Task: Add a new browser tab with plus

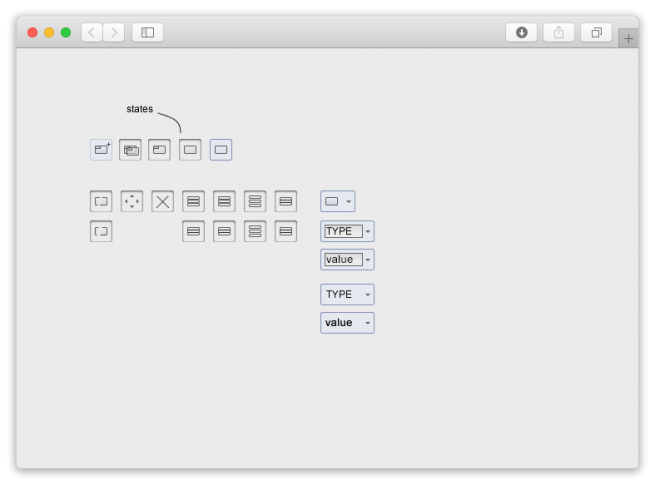Action: tap(628, 39)
